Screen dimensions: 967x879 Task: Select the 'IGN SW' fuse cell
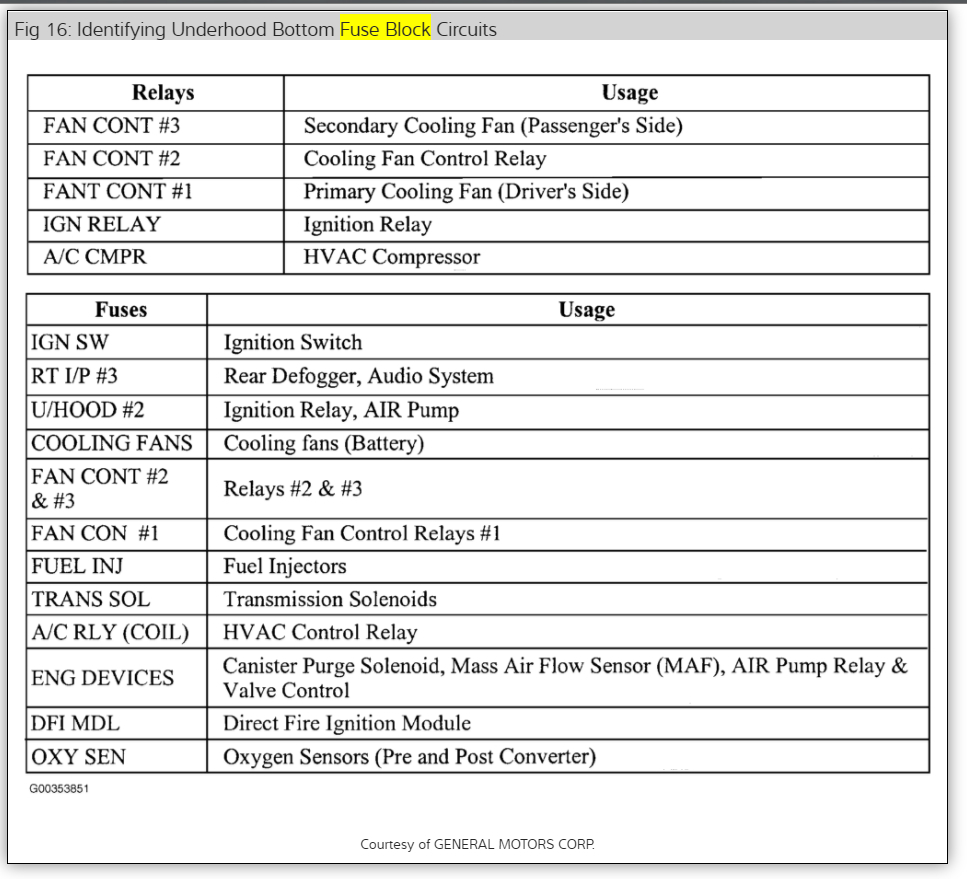click(x=117, y=342)
